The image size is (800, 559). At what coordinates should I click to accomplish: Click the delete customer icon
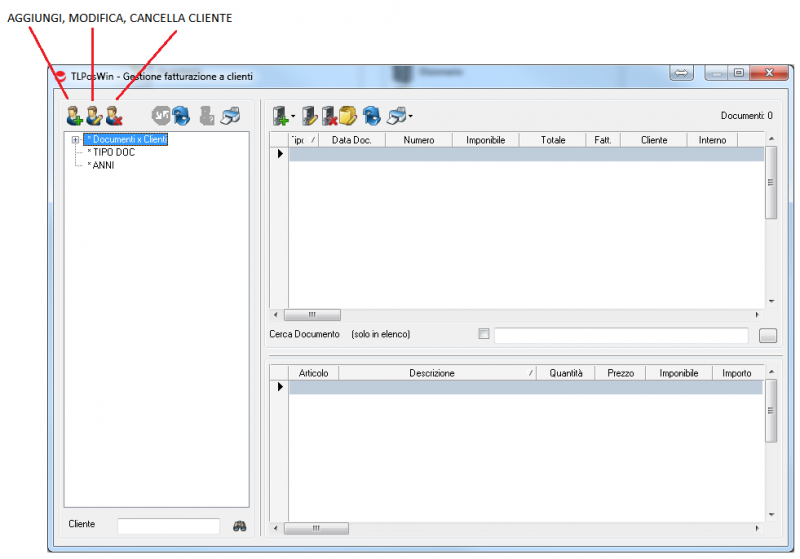coord(114,116)
